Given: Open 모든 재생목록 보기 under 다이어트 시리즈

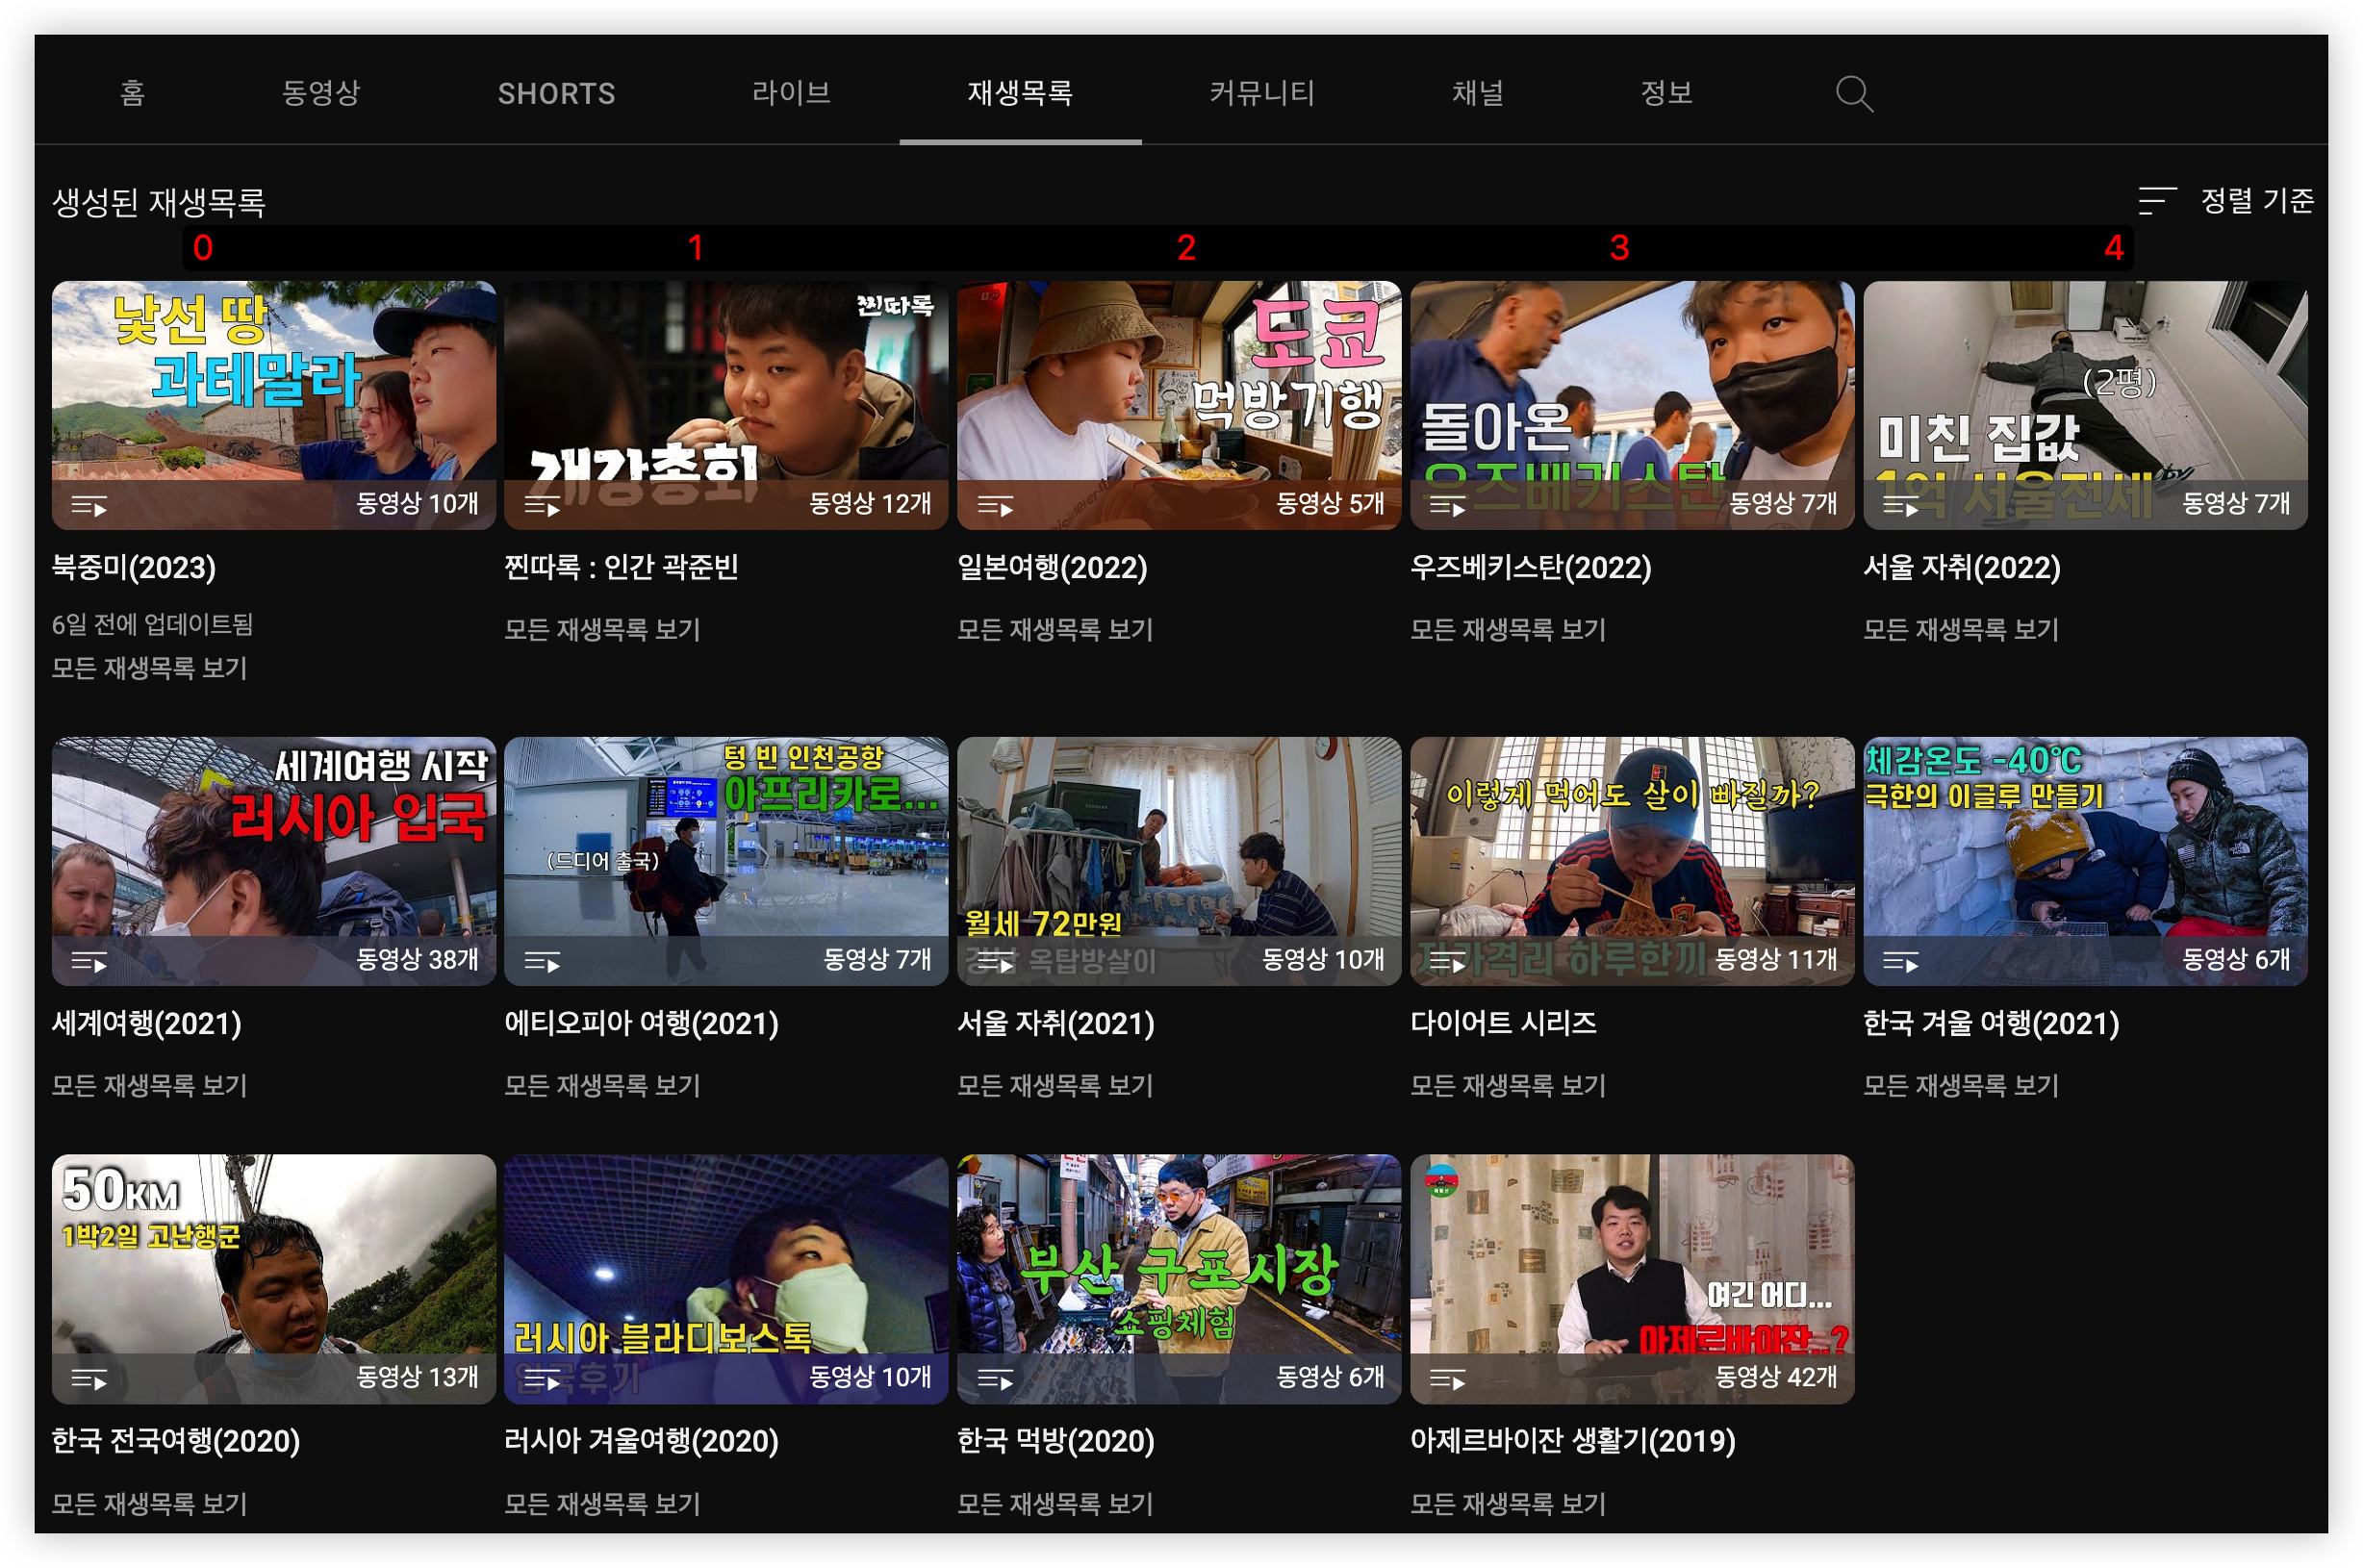Looking at the screenshot, I should tap(1507, 1085).
